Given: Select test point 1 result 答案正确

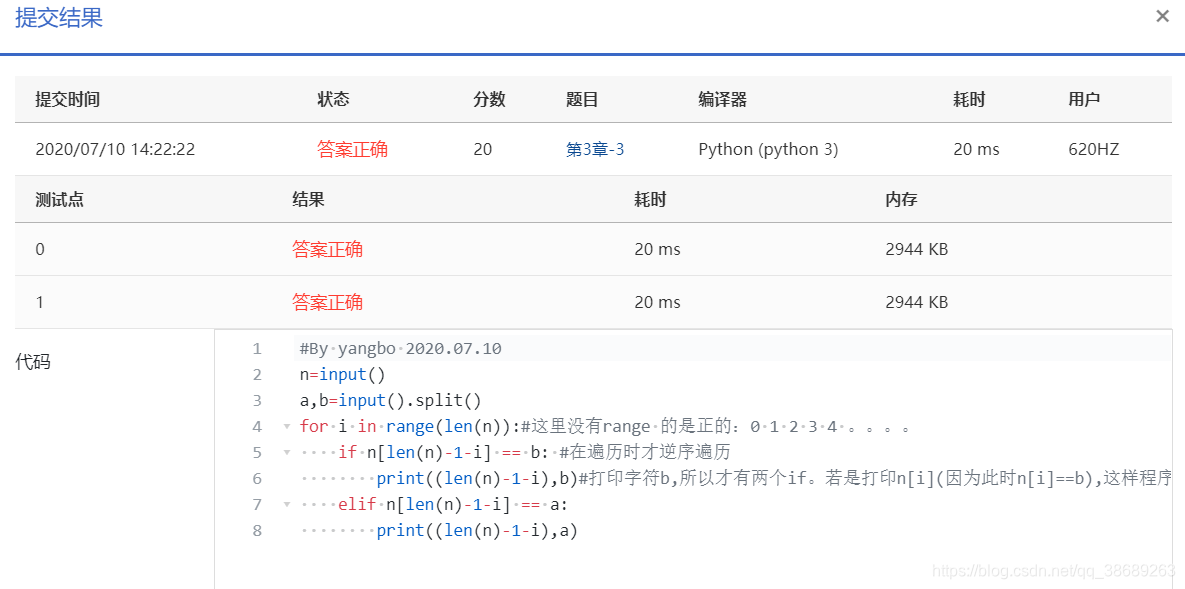Looking at the screenshot, I should click(x=327, y=301).
